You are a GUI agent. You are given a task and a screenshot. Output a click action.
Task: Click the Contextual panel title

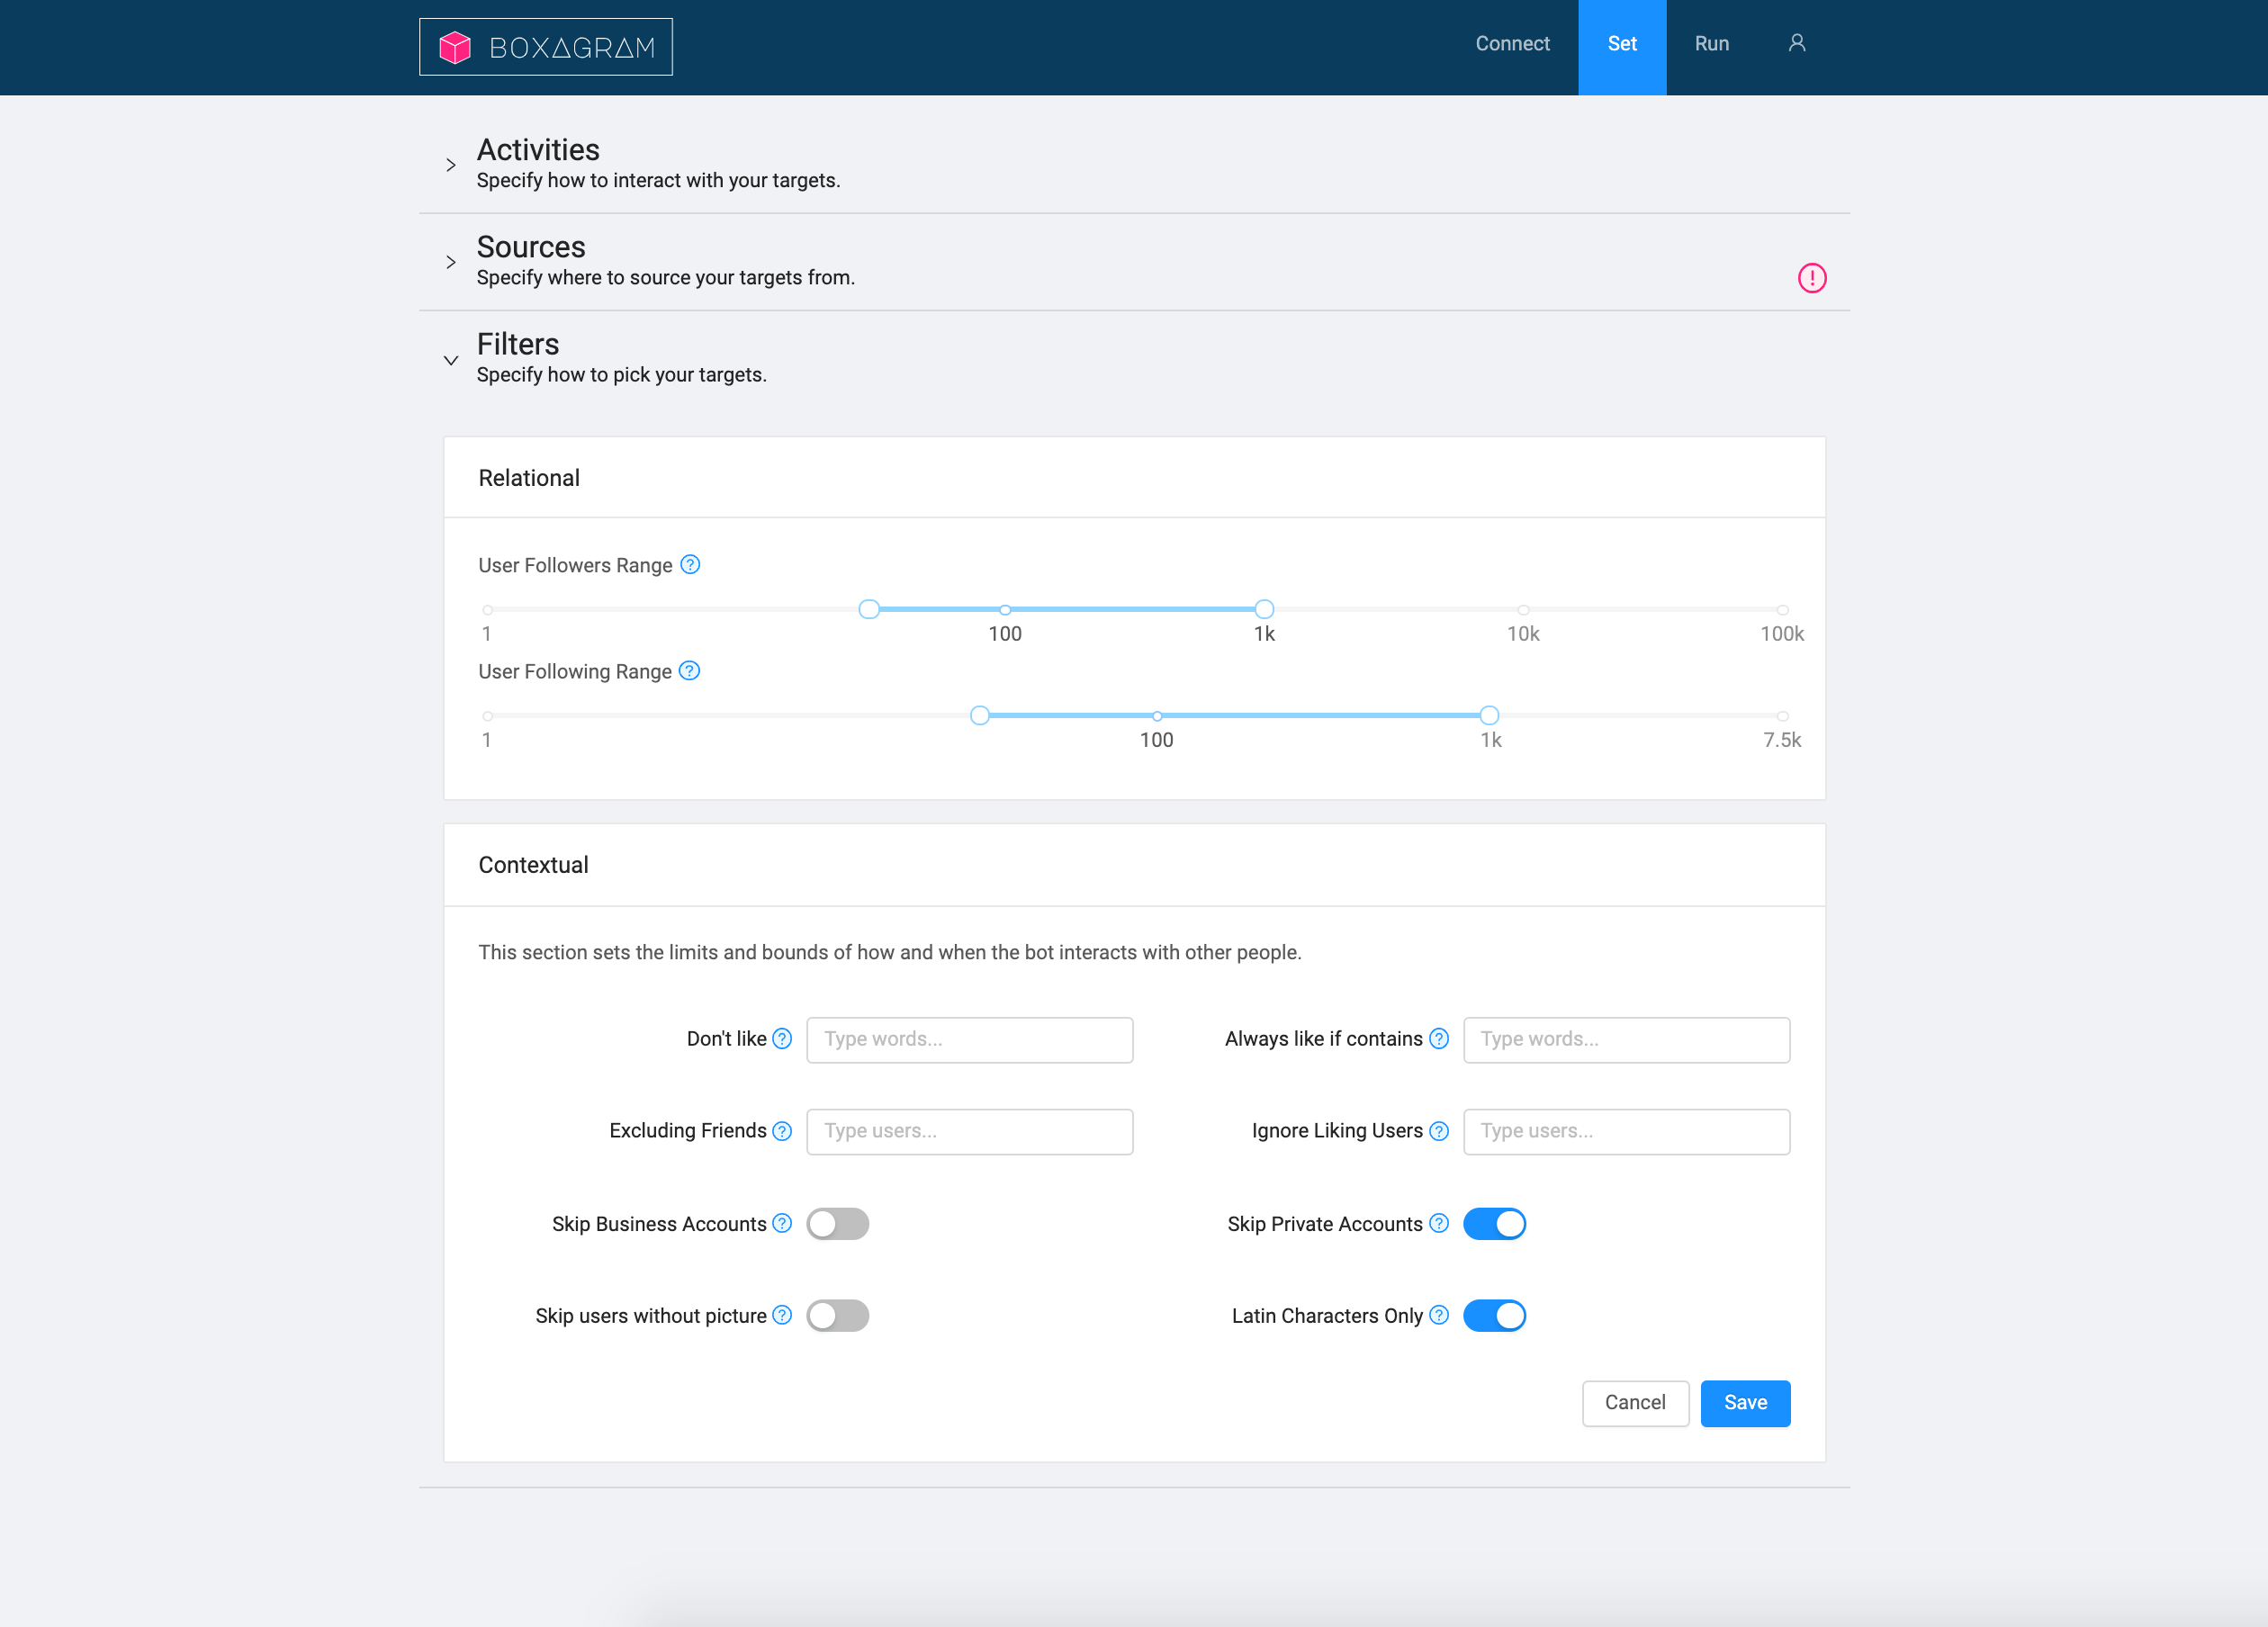[533, 865]
